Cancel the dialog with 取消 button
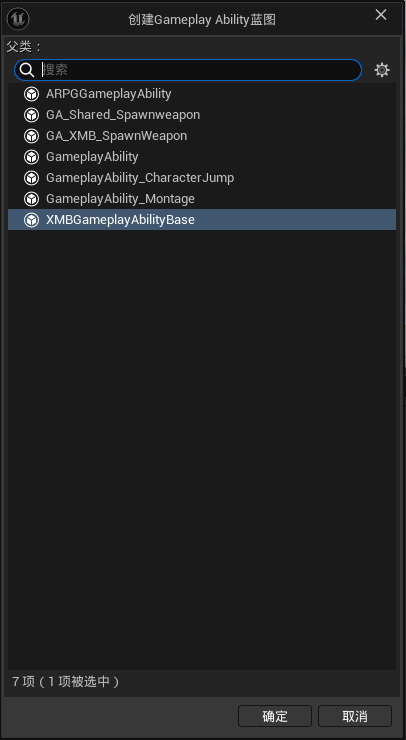 point(355,716)
